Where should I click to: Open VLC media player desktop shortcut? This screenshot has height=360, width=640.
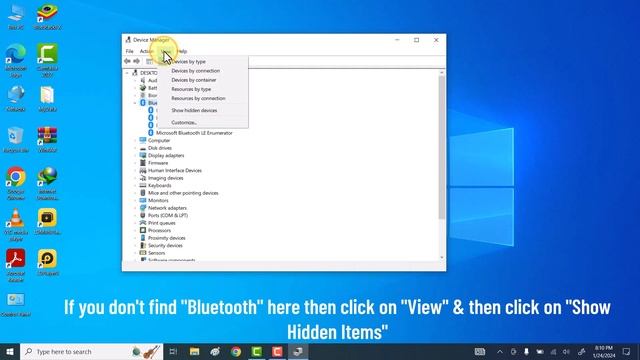point(16,224)
